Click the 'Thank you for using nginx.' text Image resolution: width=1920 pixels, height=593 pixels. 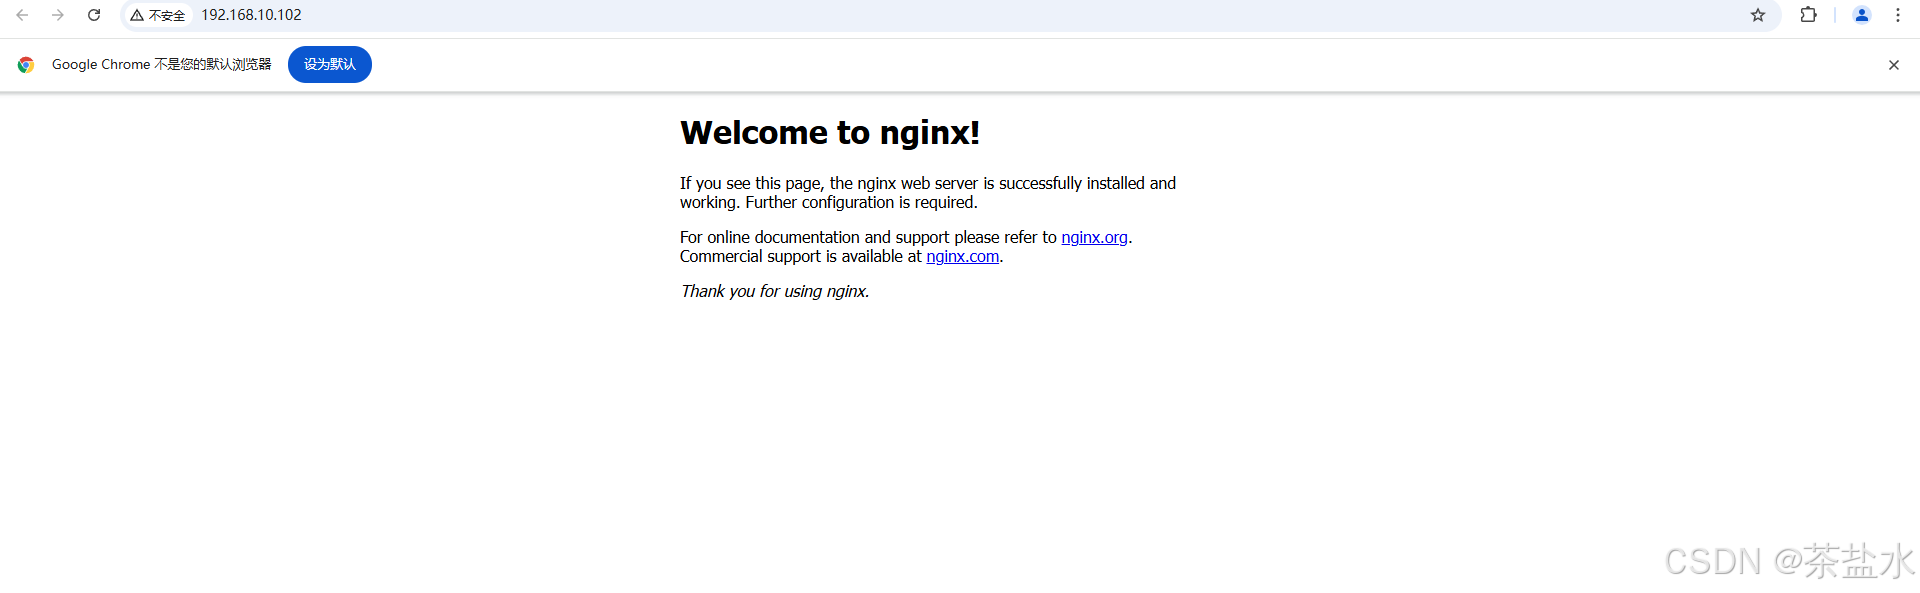[x=775, y=291]
